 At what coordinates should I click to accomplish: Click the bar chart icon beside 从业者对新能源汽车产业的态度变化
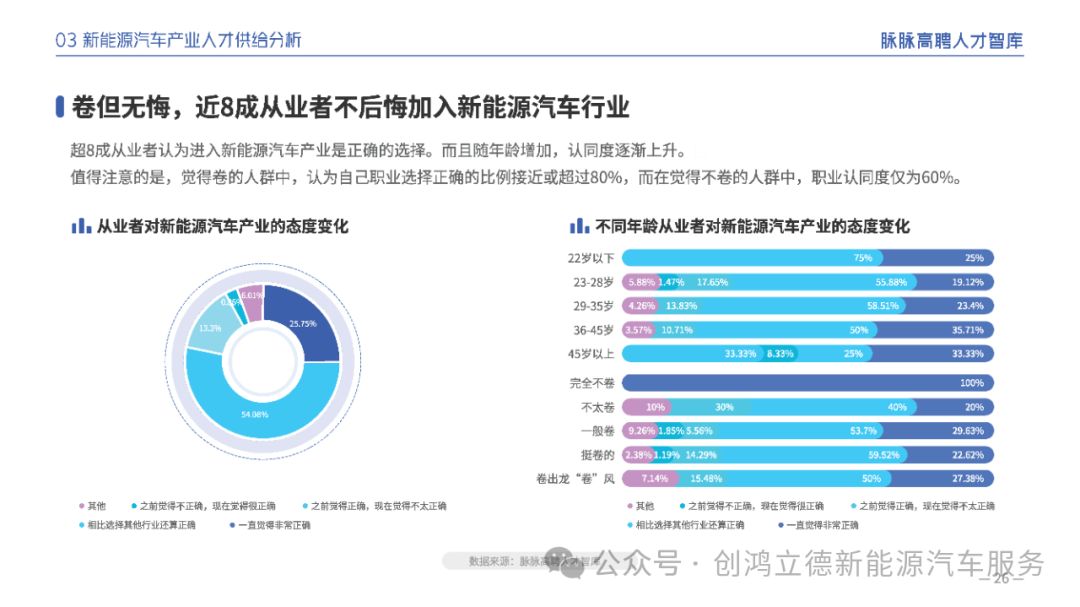click(x=81, y=226)
